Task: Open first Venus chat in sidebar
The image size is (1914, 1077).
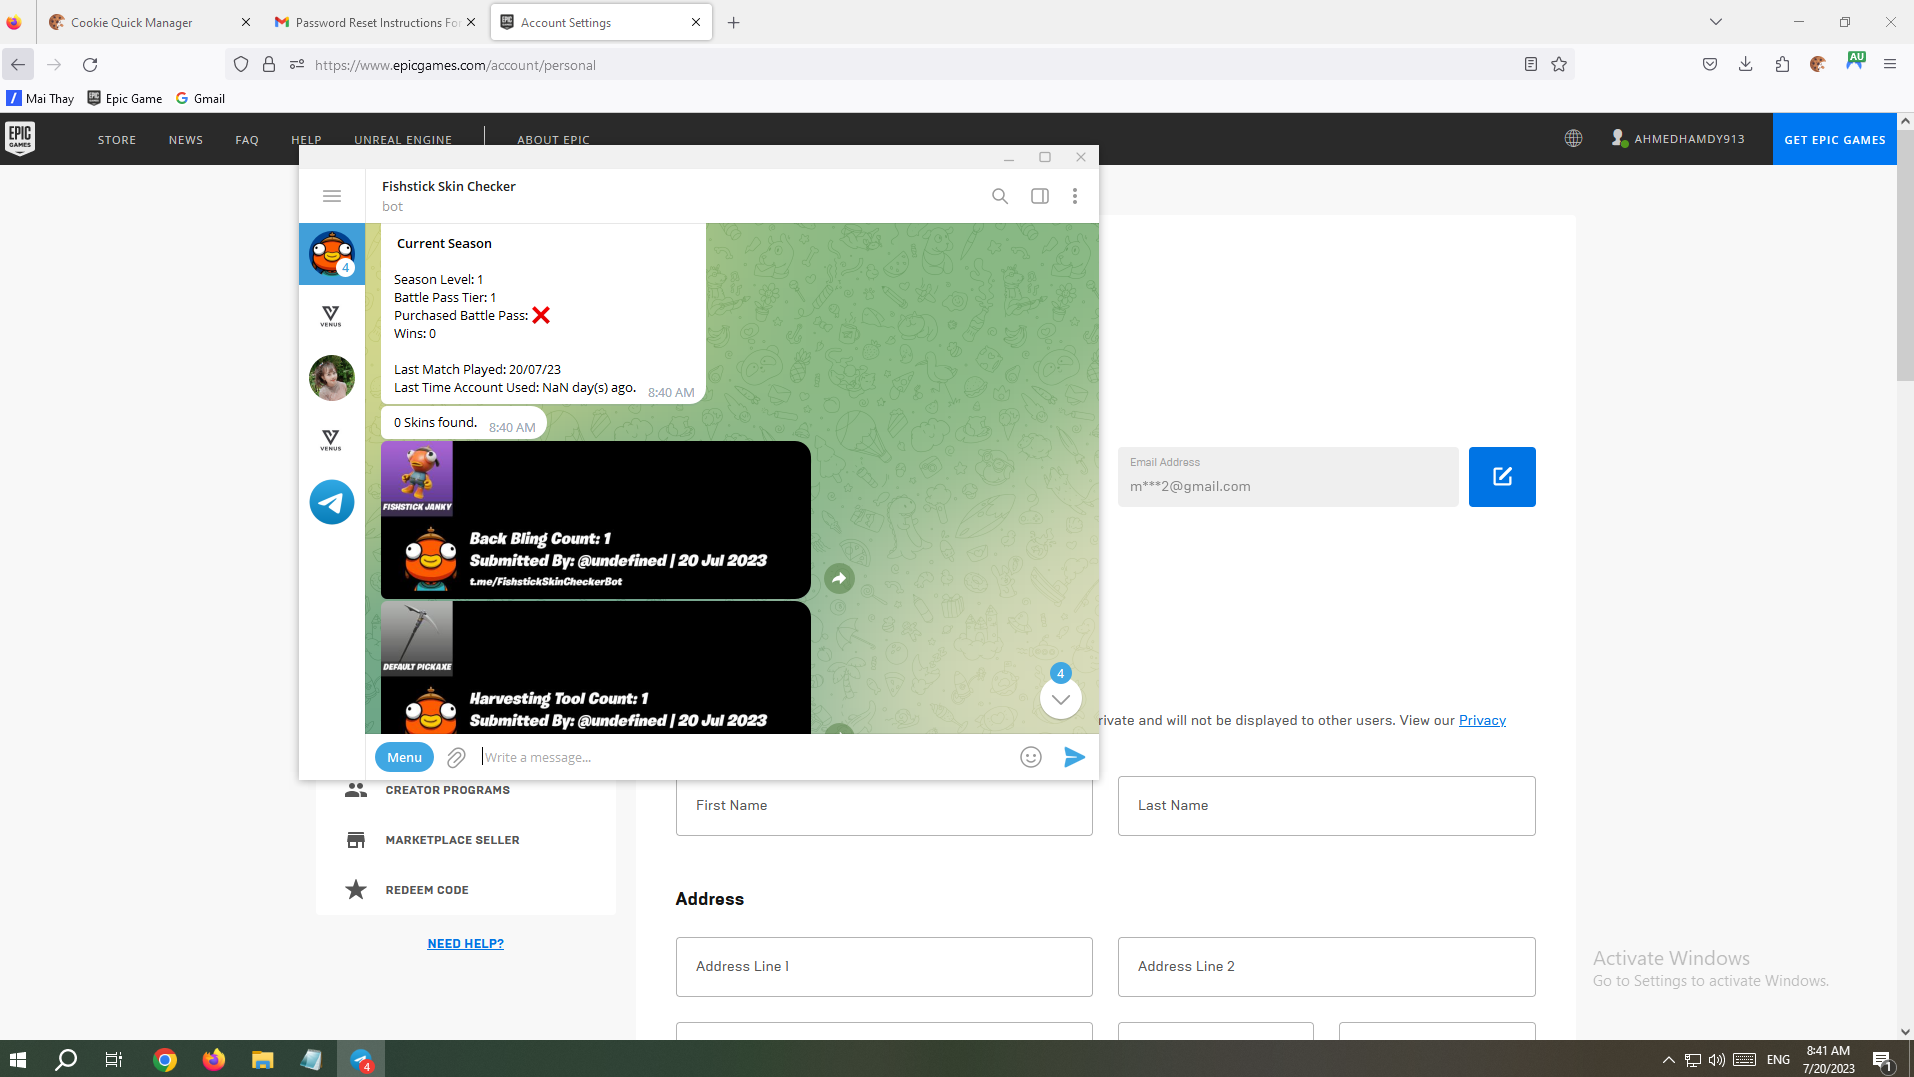Action: coord(331,316)
